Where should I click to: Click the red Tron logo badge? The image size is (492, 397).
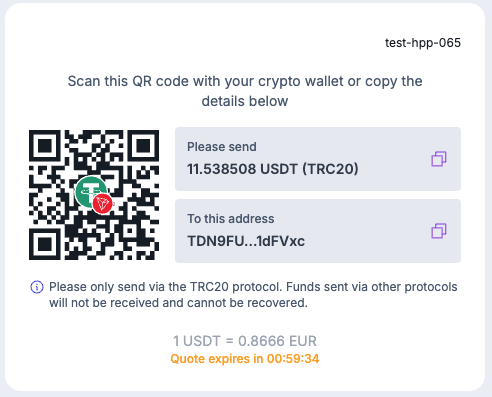102,203
